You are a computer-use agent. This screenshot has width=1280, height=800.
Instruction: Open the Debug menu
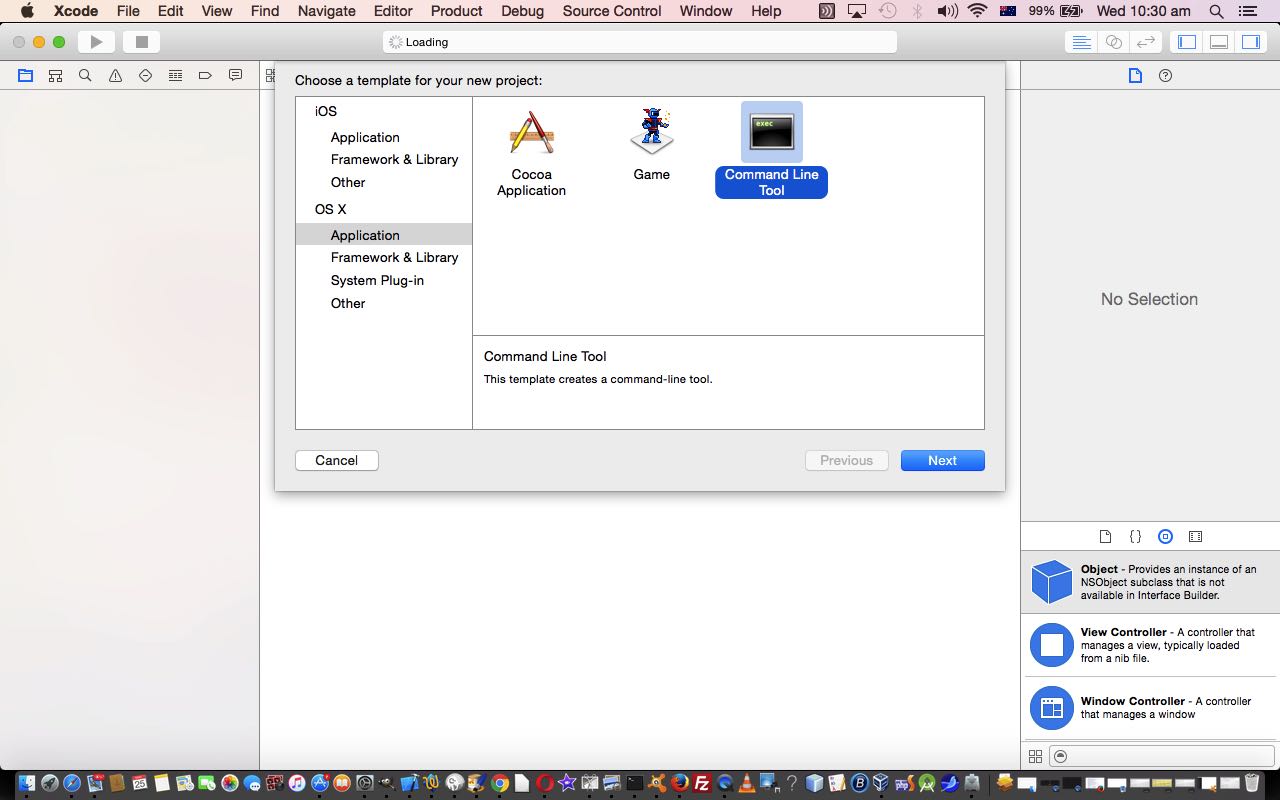(523, 11)
